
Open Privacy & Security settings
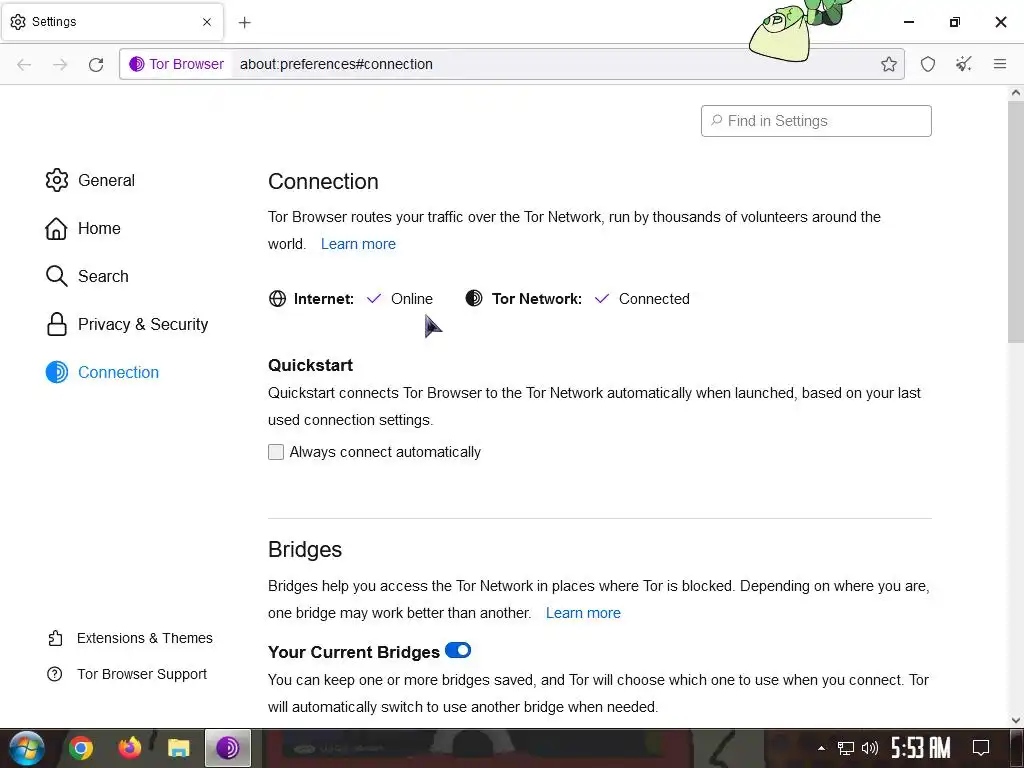tap(127, 324)
